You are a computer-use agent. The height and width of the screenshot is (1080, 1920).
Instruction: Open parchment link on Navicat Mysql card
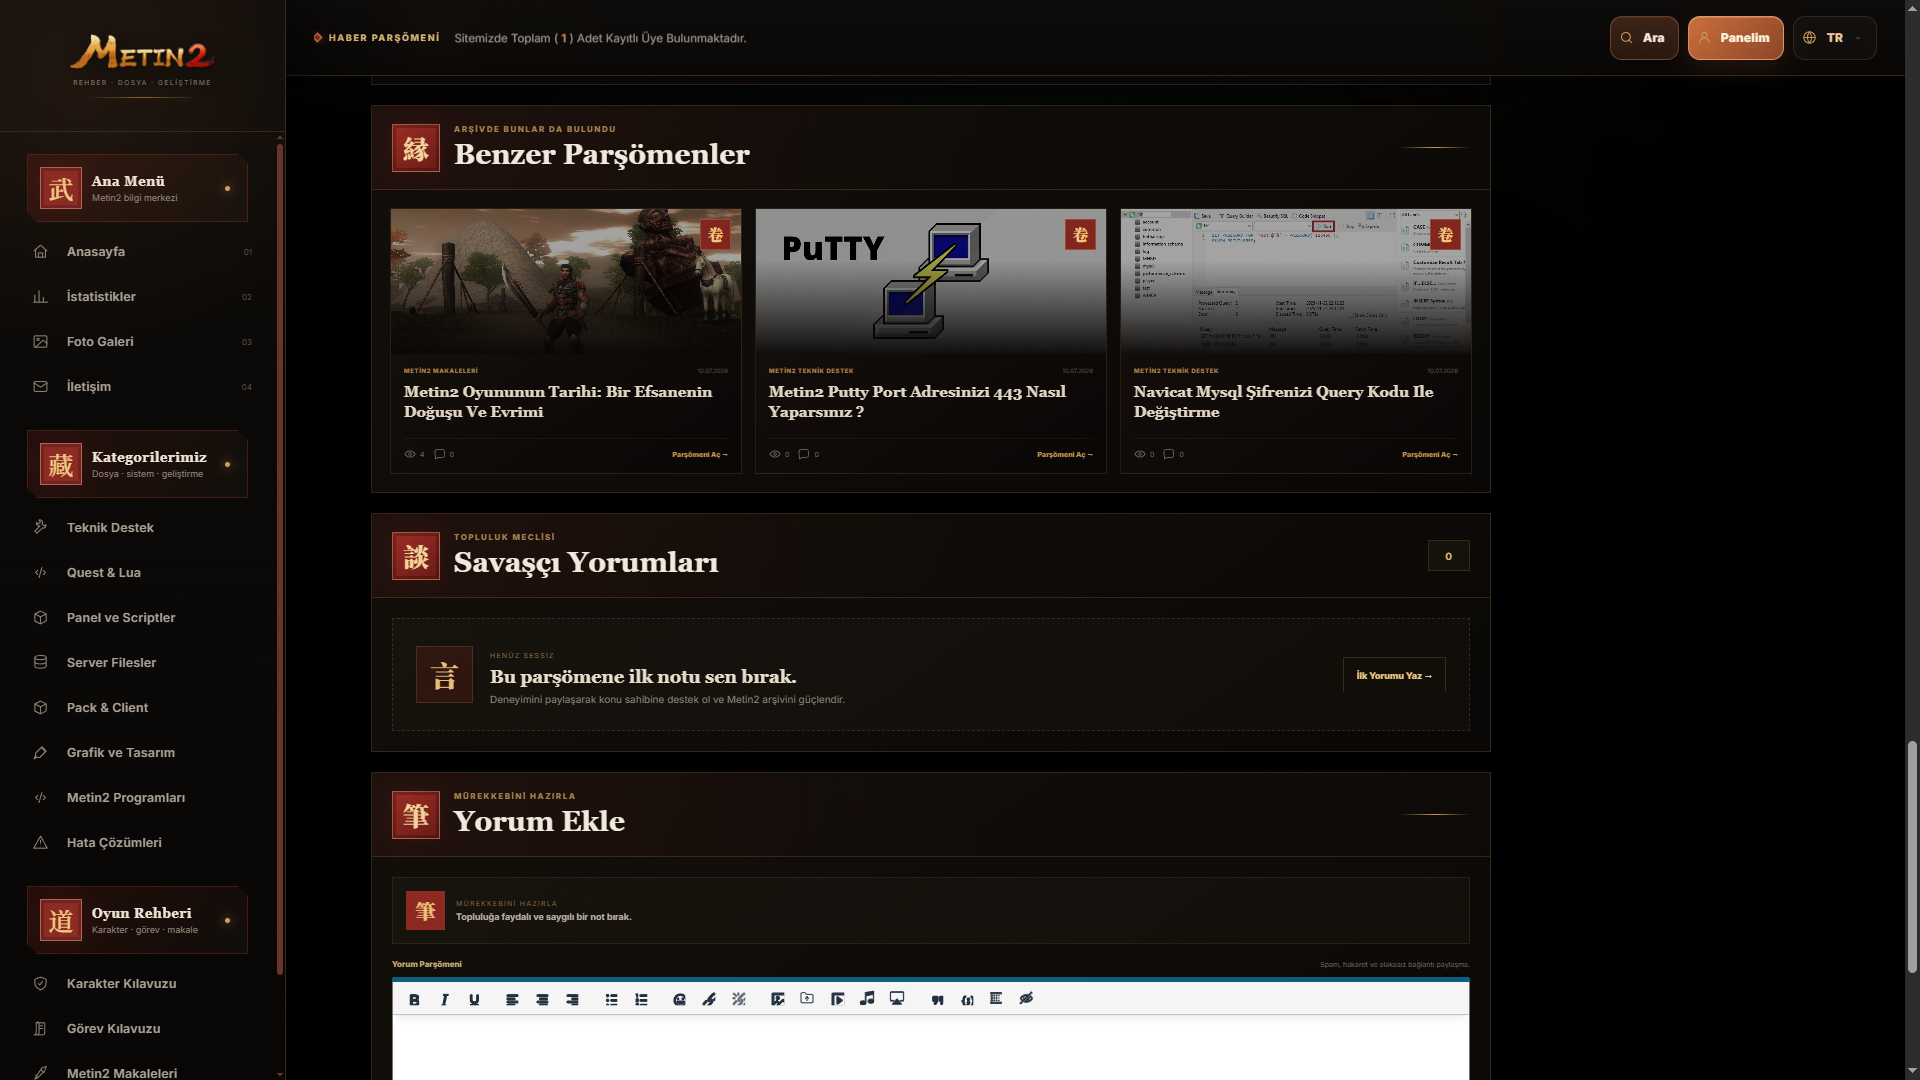(1430, 455)
